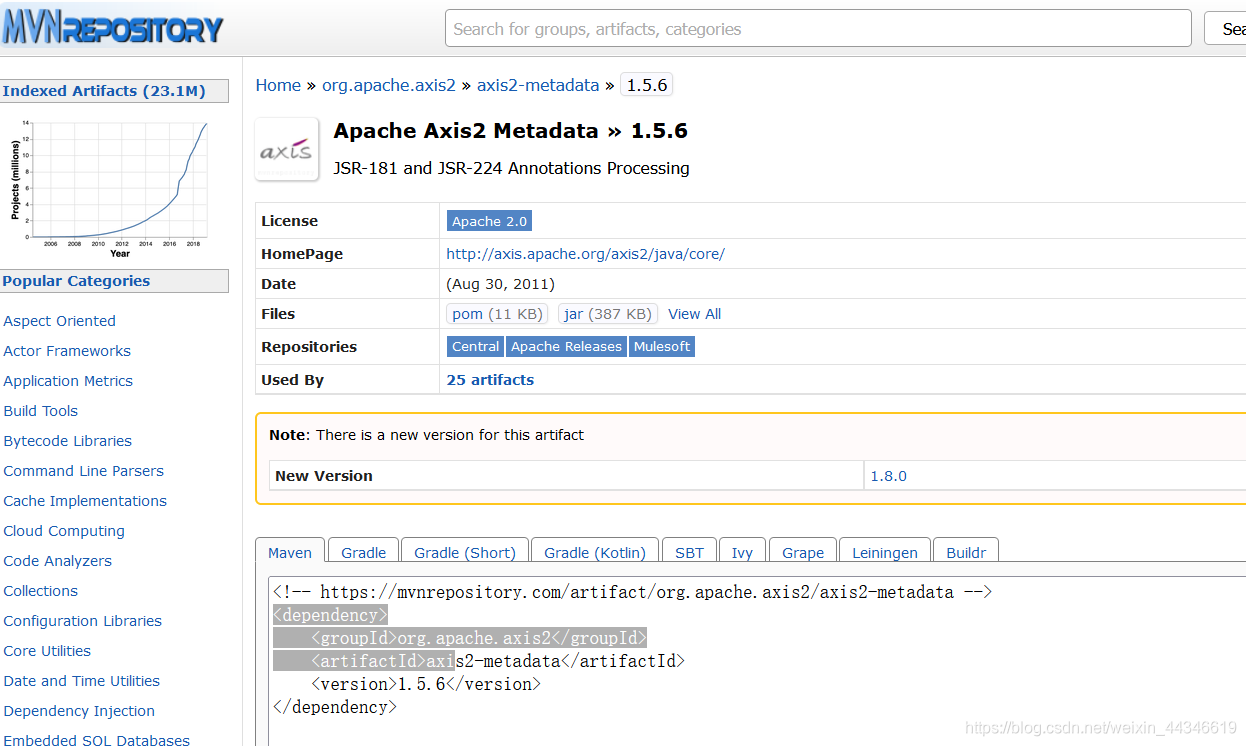Image resolution: width=1246 pixels, height=746 pixels.
Task: Switch to the Gradle (Short) tab
Action: 465,552
